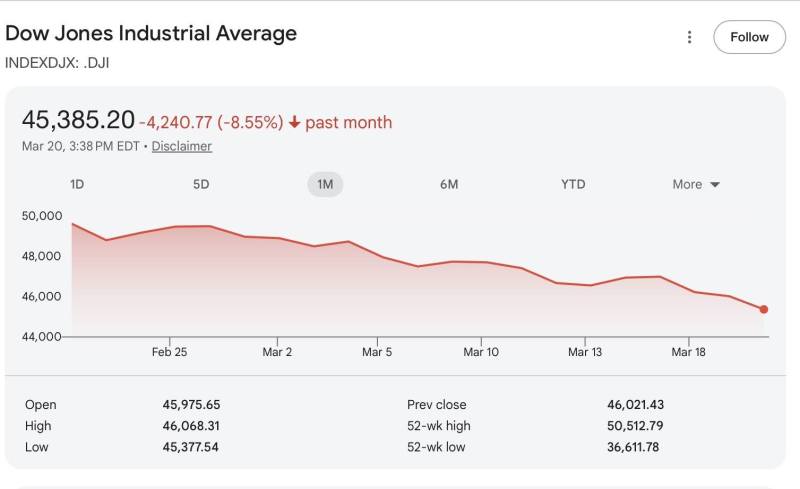
Task: Click the INDEXDJX: .DJI ticker text
Action: (x=57, y=63)
